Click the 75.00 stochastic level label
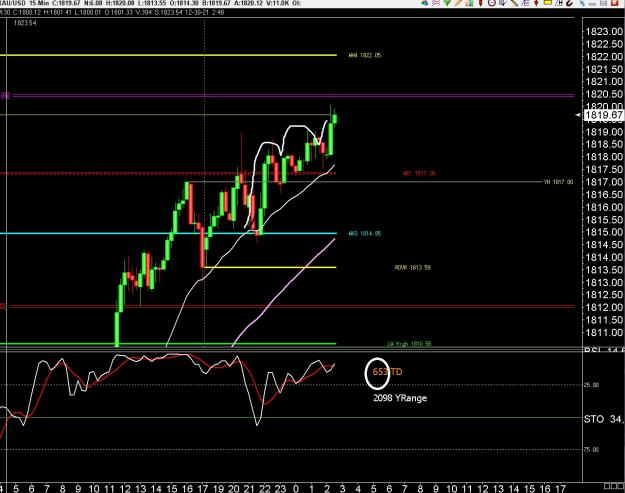 591,450
